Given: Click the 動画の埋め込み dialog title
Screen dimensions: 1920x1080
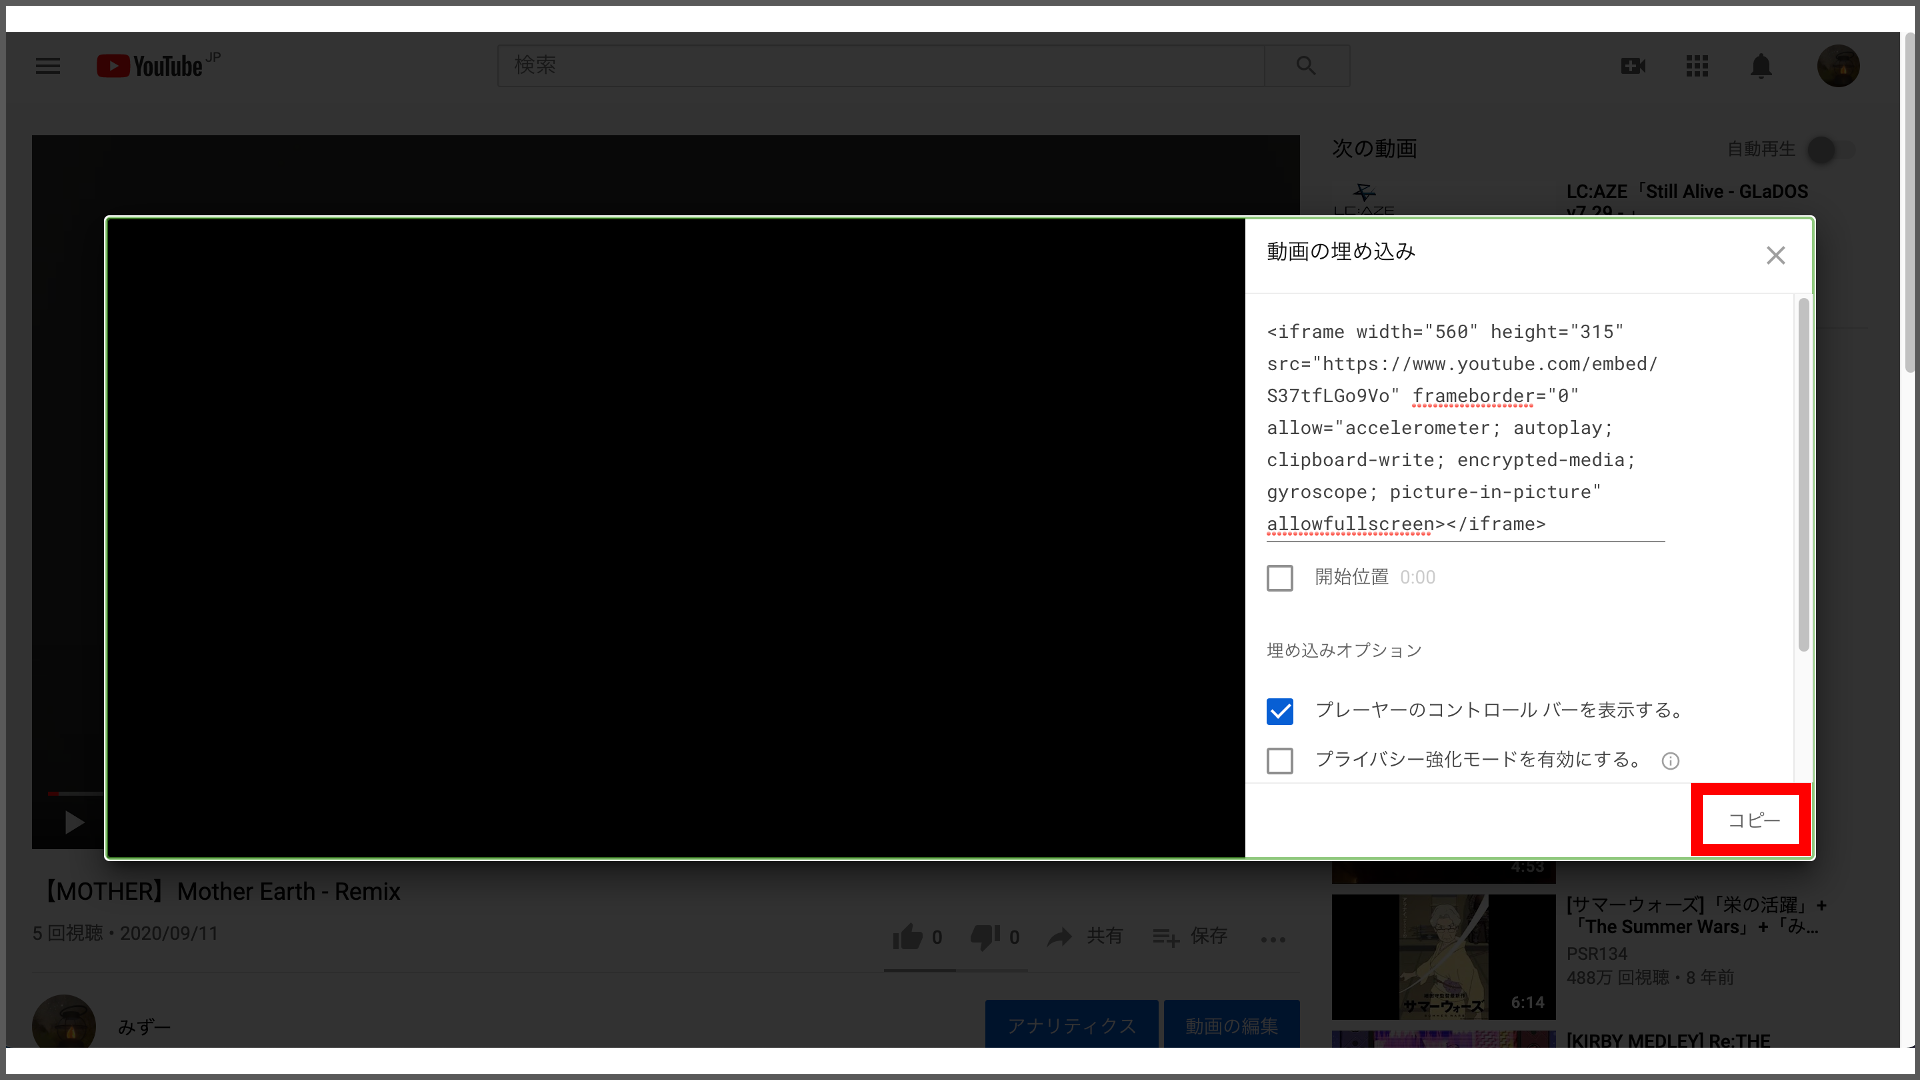Looking at the screenshot, I should click(1341, 252).
